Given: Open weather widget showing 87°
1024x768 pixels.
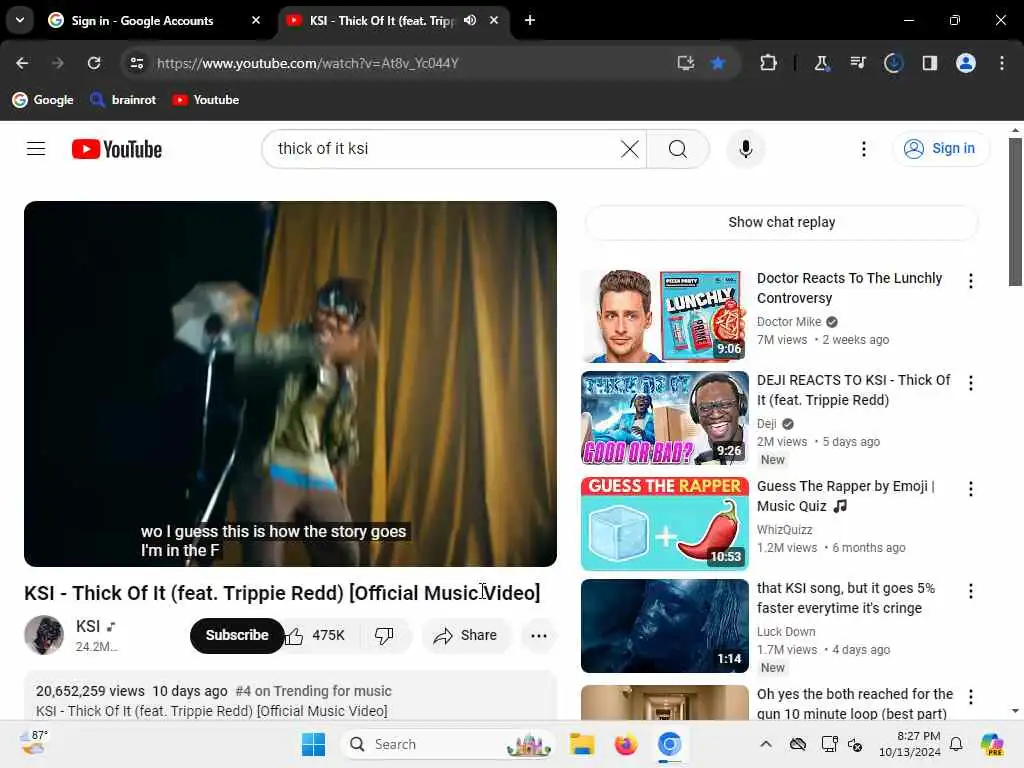Looking at the screenshot, I should pyautogui.click(x=34, y=743).
